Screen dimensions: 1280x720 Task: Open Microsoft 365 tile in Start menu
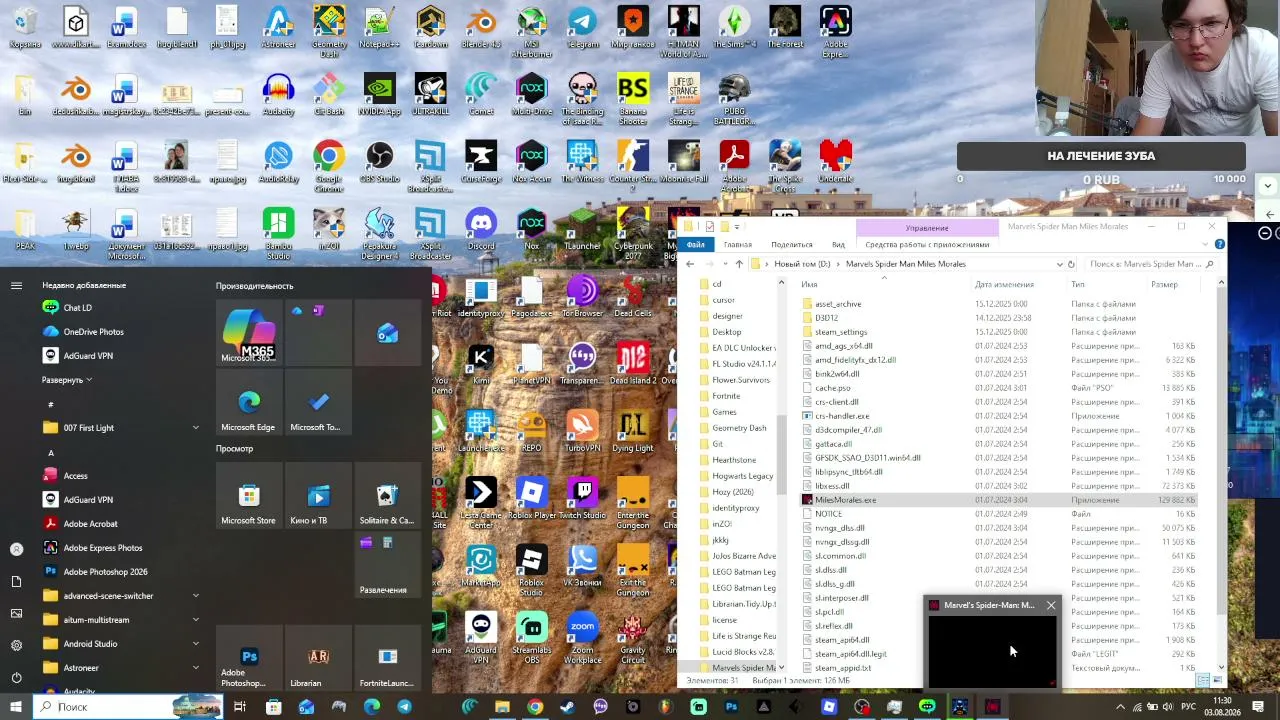coord(248,332)
